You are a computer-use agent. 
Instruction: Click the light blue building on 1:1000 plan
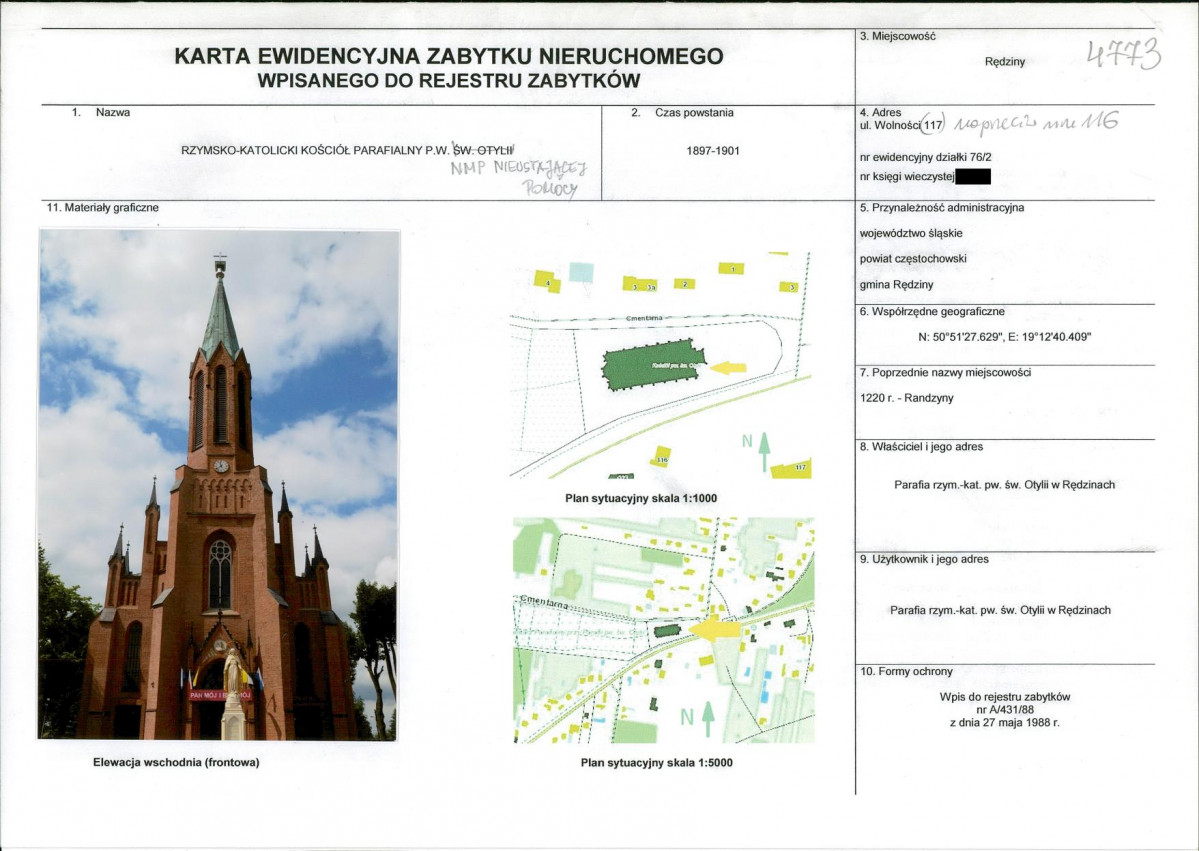pyautogui.click(x=581, y=271)
